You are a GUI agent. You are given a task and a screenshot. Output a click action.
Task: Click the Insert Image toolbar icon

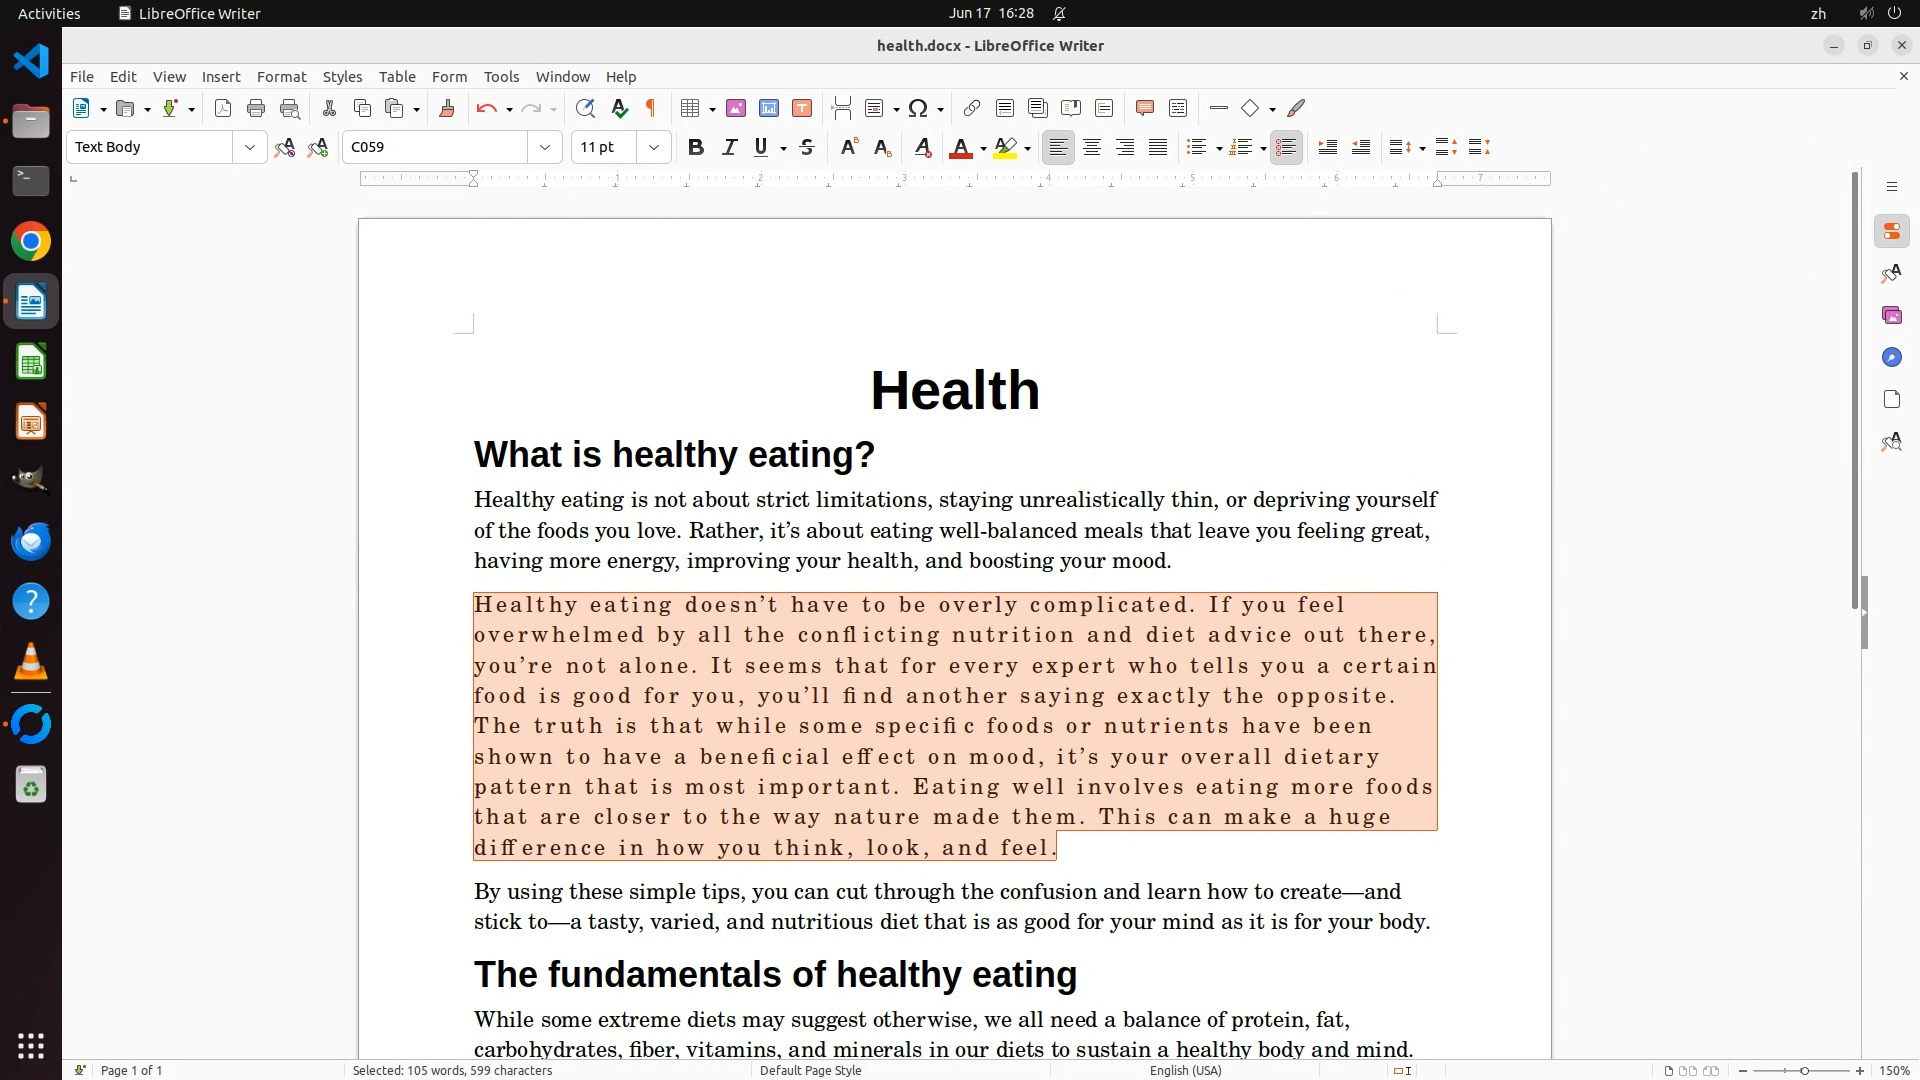pyautogui.click(x=736, y=108)
